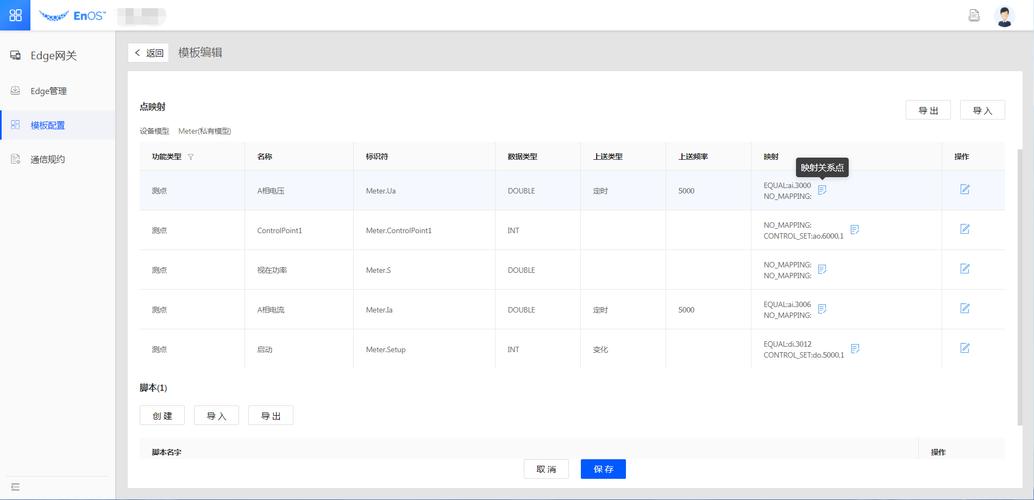
Task: Select the Edge管理 menu item
Action: tap(57, 91)
